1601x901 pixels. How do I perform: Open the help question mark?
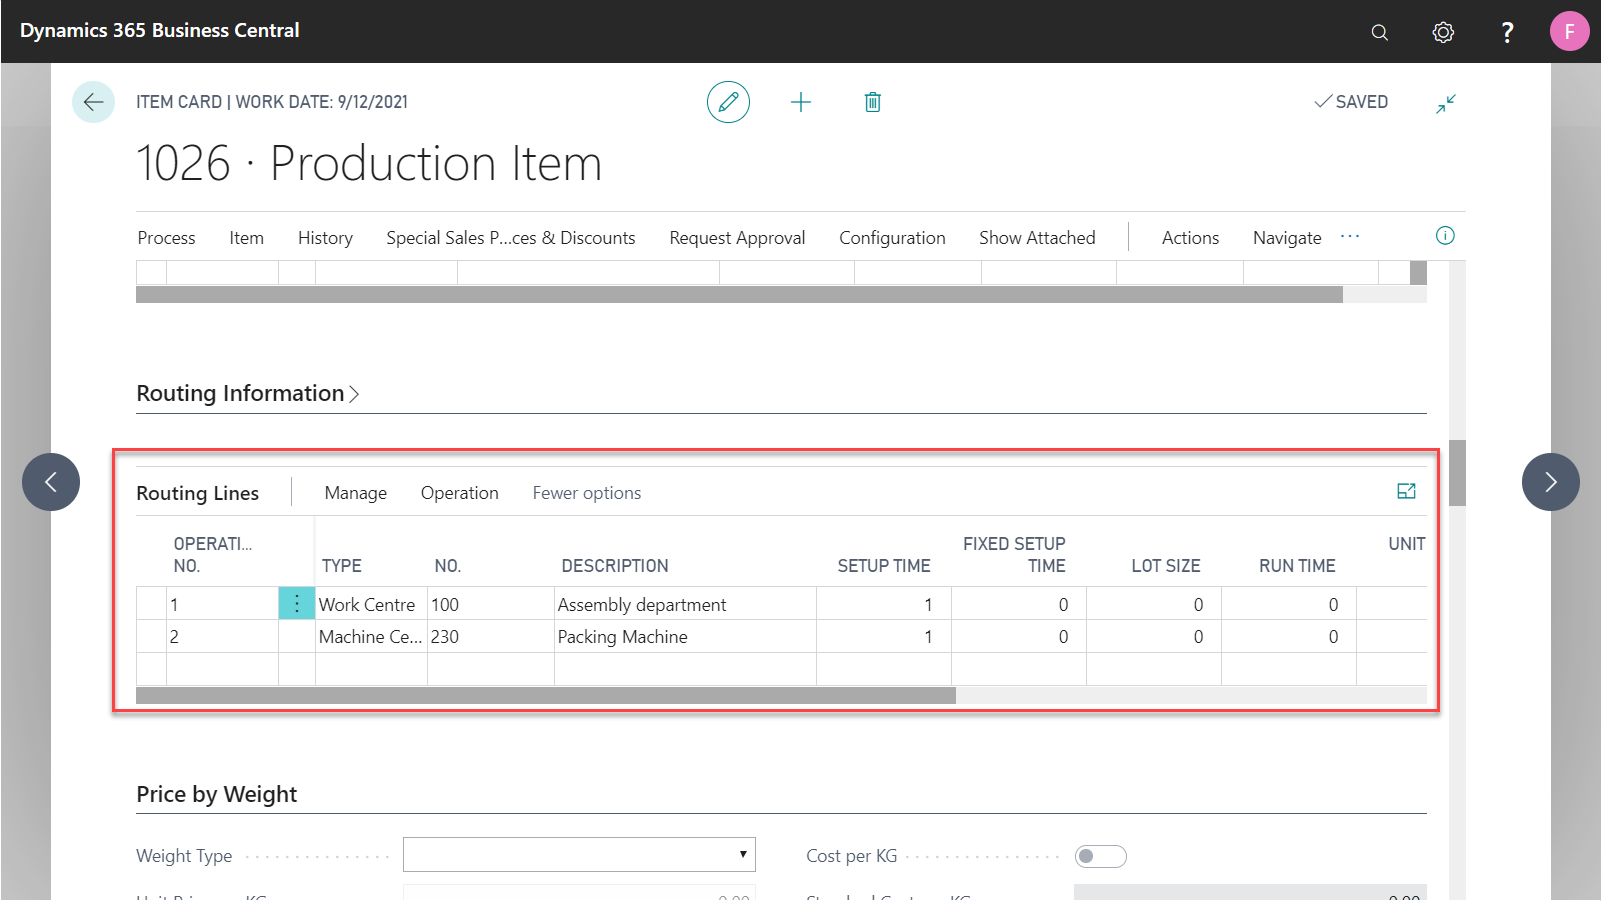coord(1507,32)
